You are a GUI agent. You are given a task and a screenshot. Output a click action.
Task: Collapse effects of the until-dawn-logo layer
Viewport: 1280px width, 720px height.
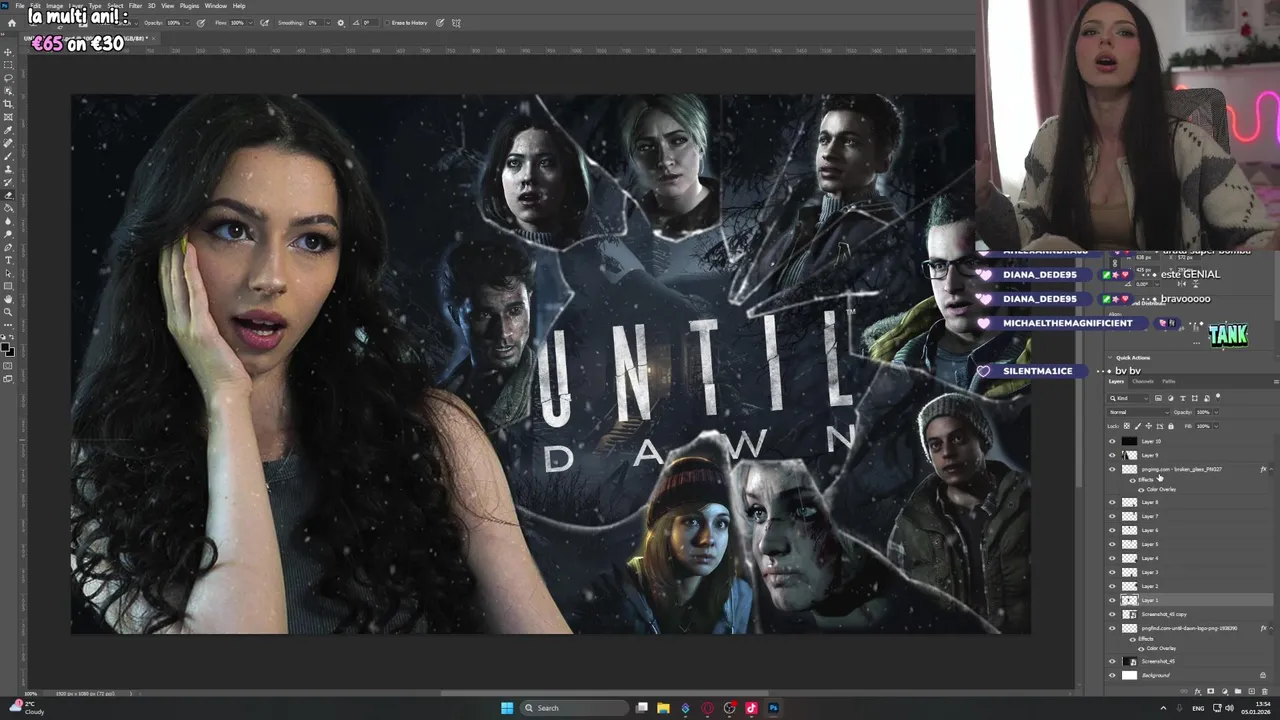(x=1271, y=628)
